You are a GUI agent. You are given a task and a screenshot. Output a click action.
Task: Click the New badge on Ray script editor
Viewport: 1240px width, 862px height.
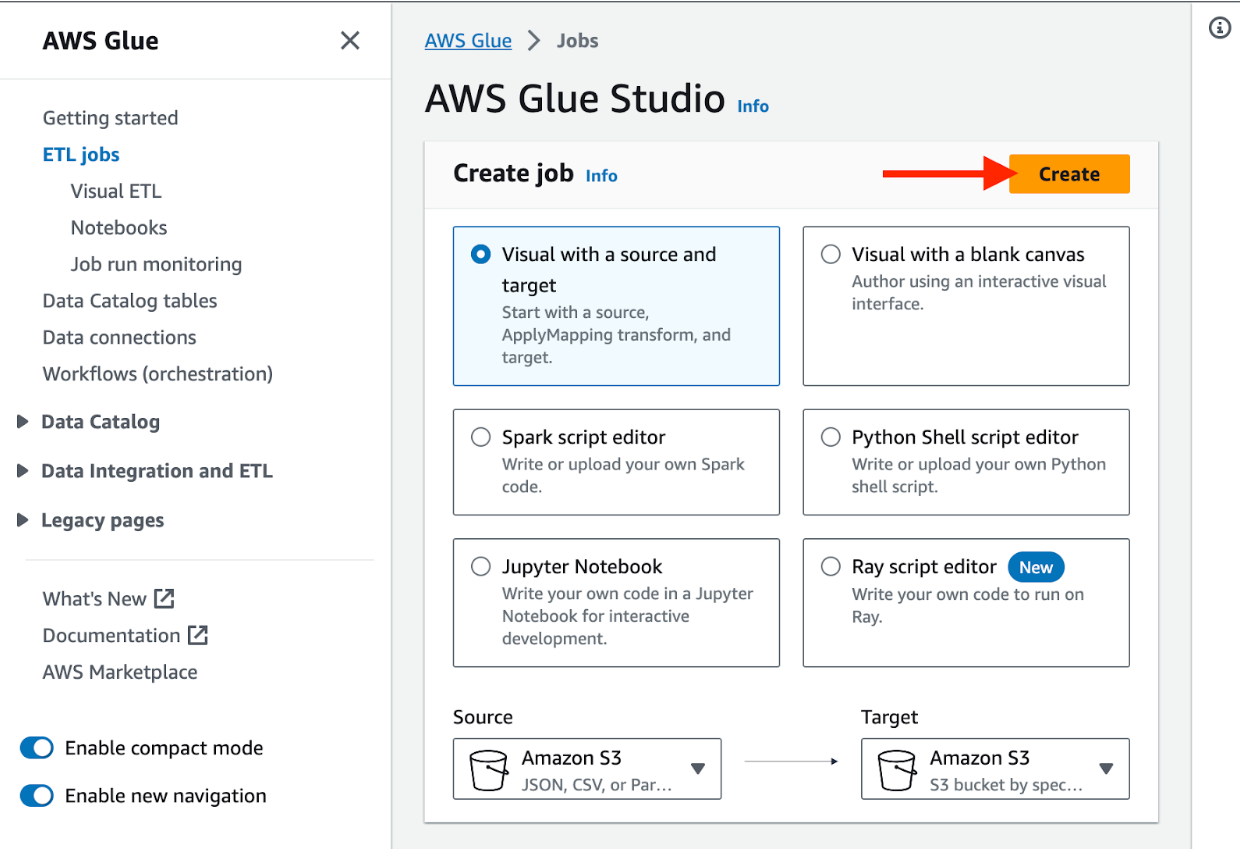(x=1036, y=566)
